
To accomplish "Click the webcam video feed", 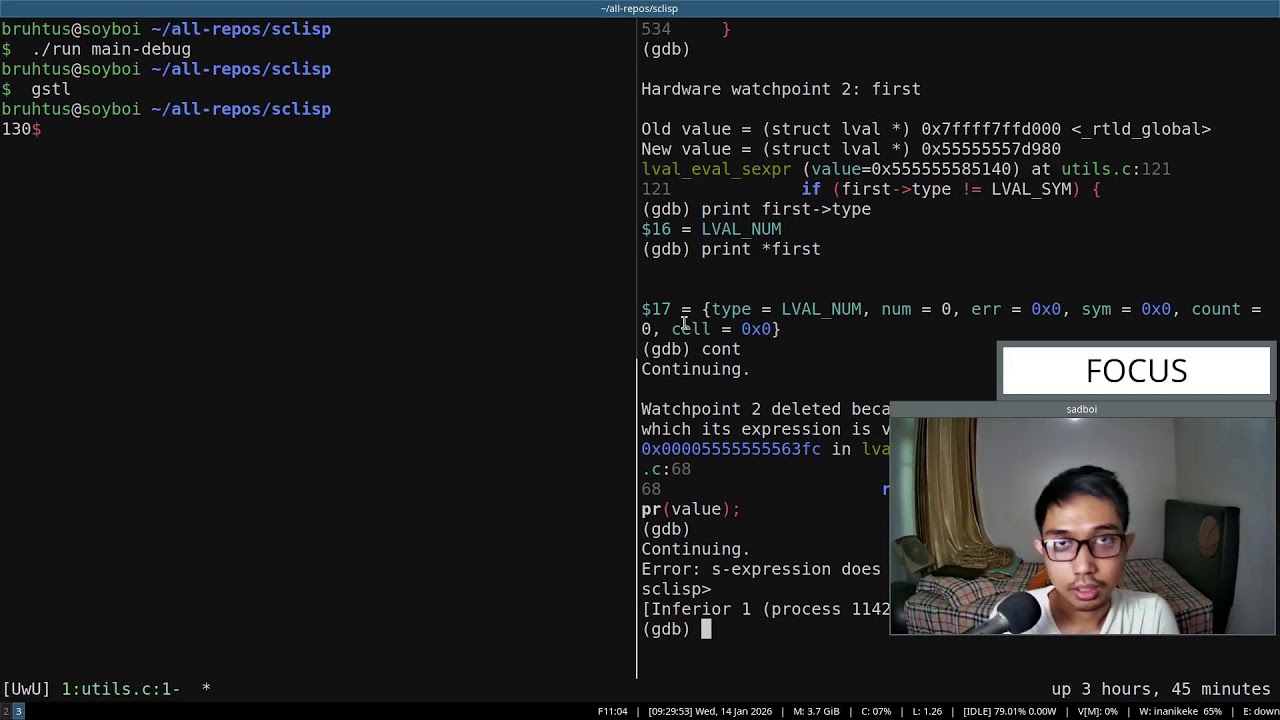I will click(x=1082, y=526).
